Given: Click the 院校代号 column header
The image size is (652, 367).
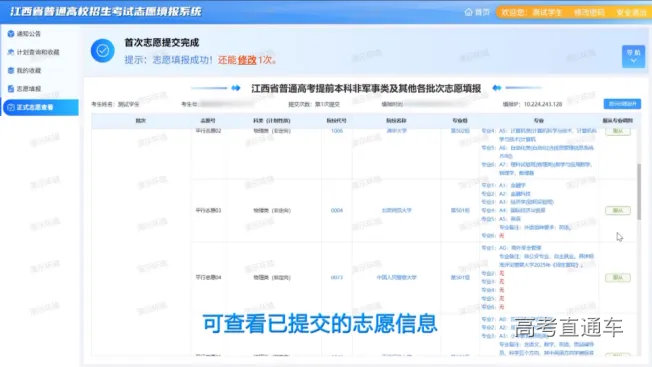Looking at the screenshot, I should tap(336, 121).
